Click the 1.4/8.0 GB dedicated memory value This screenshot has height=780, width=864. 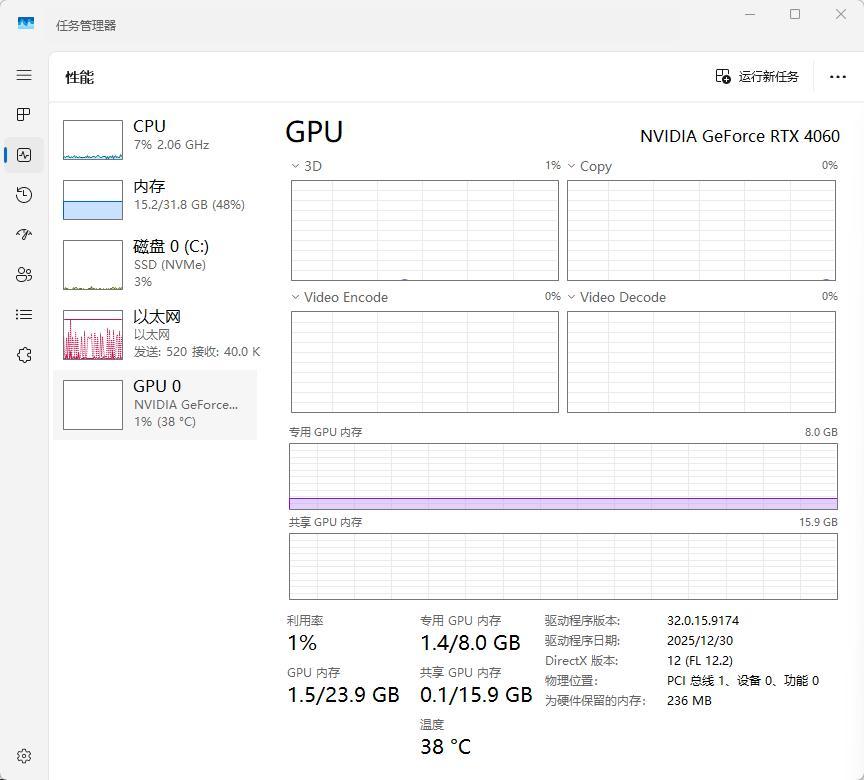(470, 643)
